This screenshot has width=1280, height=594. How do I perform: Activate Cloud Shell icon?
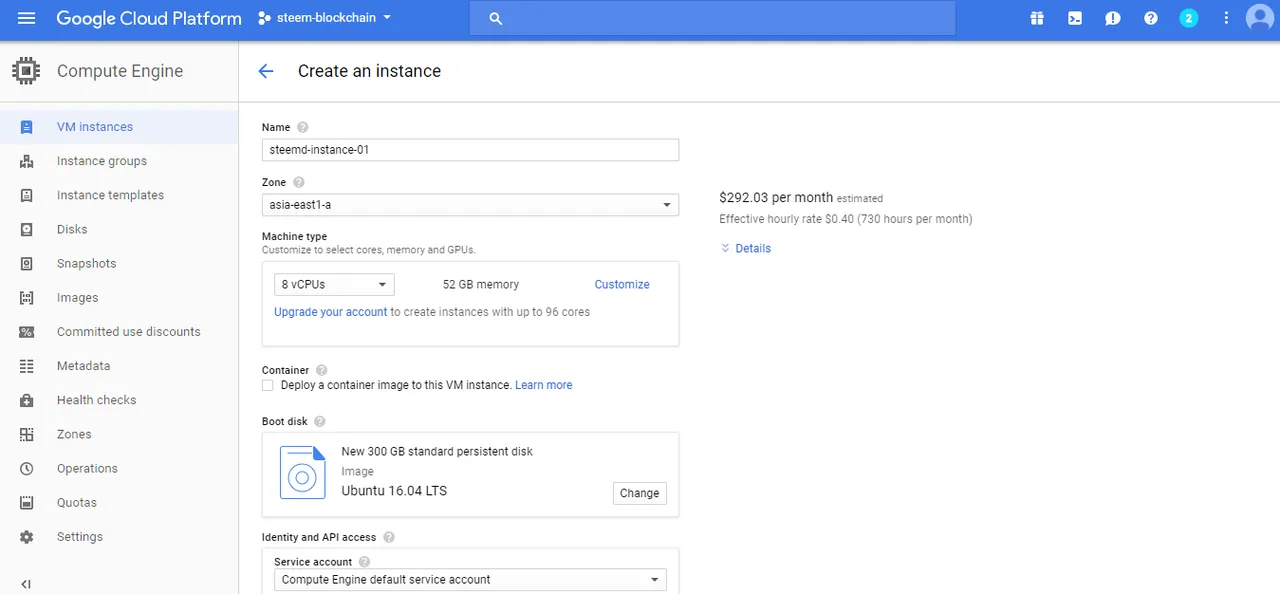pyautogui.click(x=1075, y=18)
